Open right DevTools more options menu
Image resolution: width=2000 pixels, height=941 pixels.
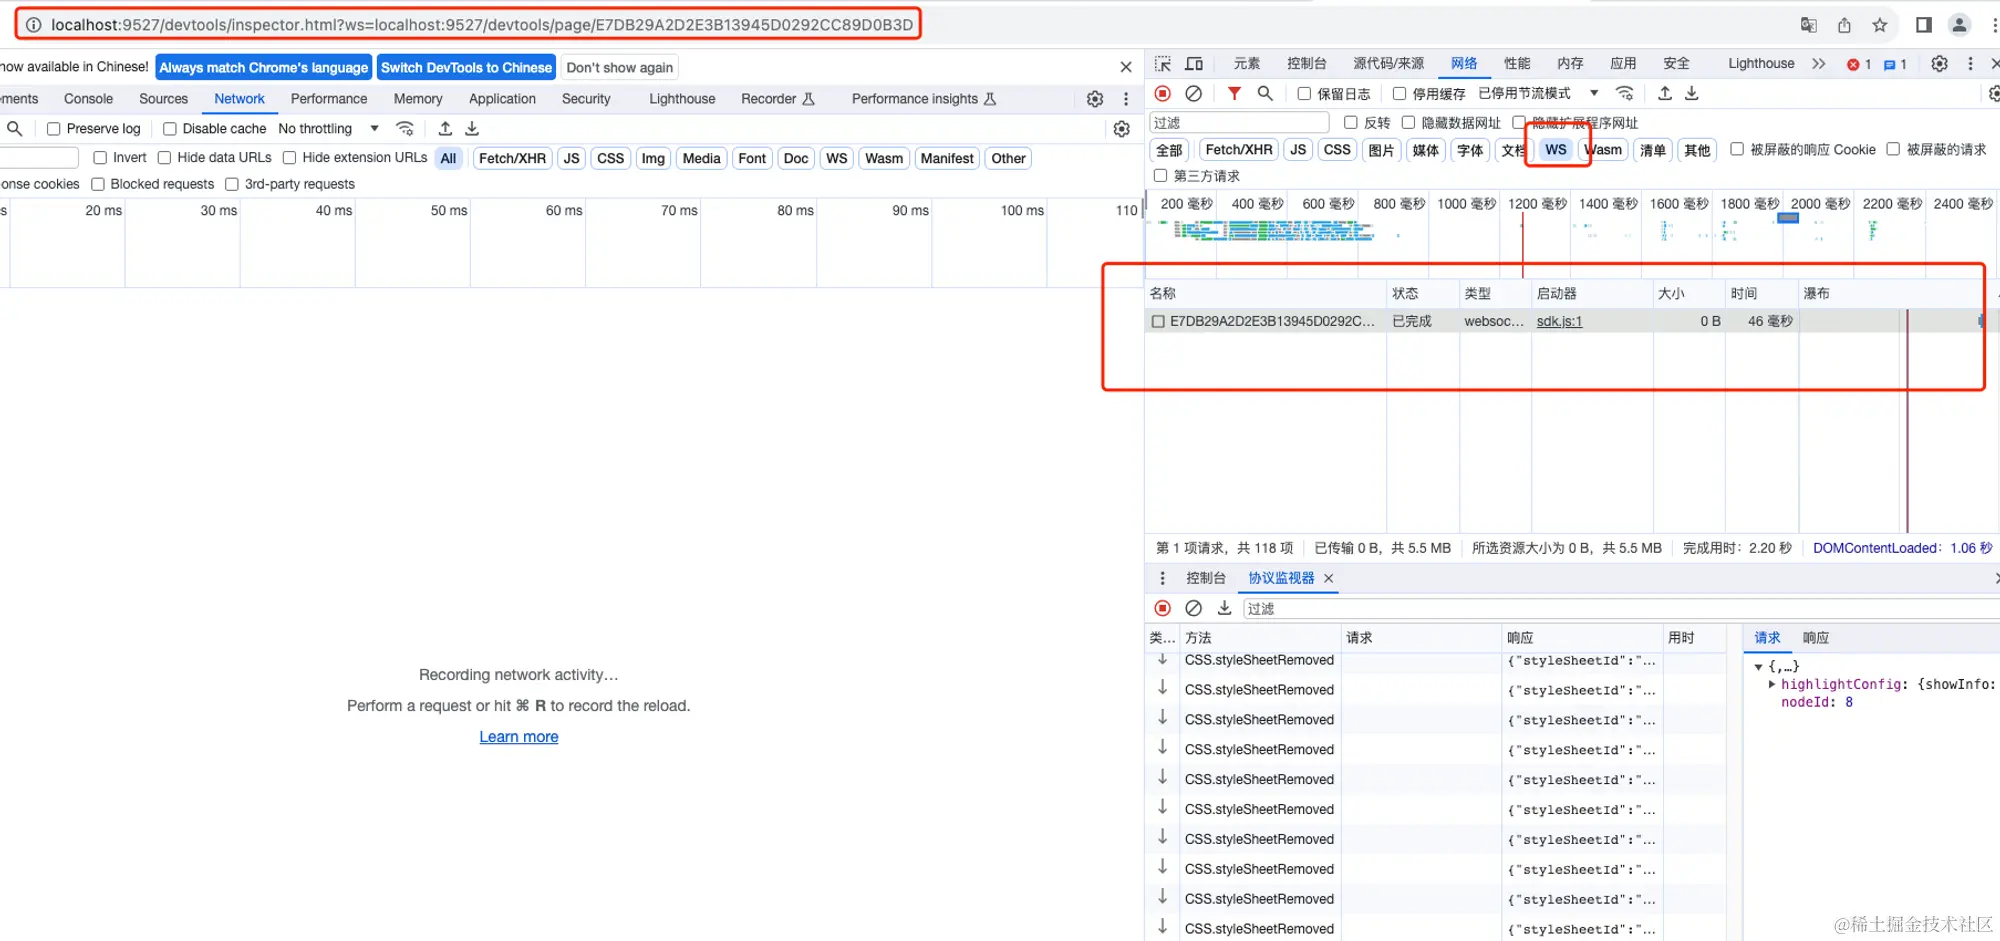(1971, 64)
